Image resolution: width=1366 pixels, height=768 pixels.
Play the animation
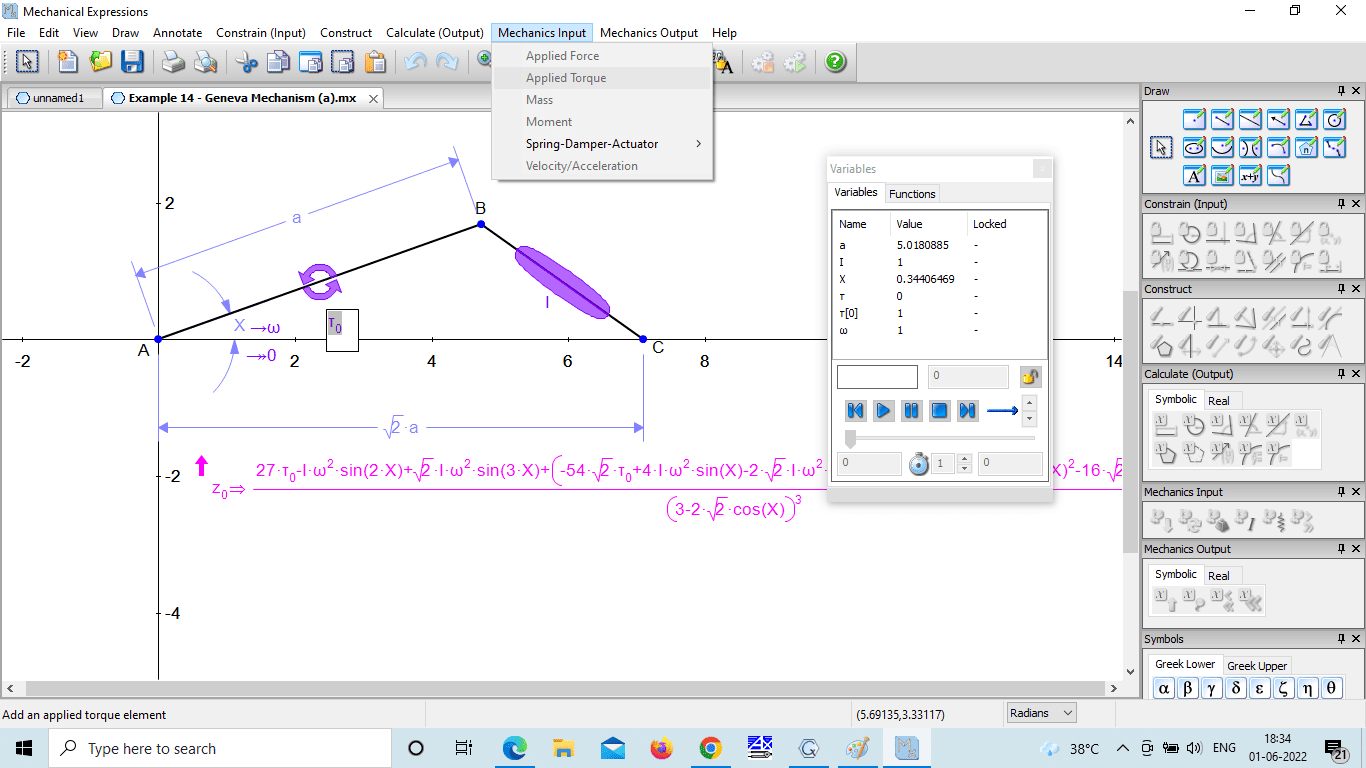point(883,410)
